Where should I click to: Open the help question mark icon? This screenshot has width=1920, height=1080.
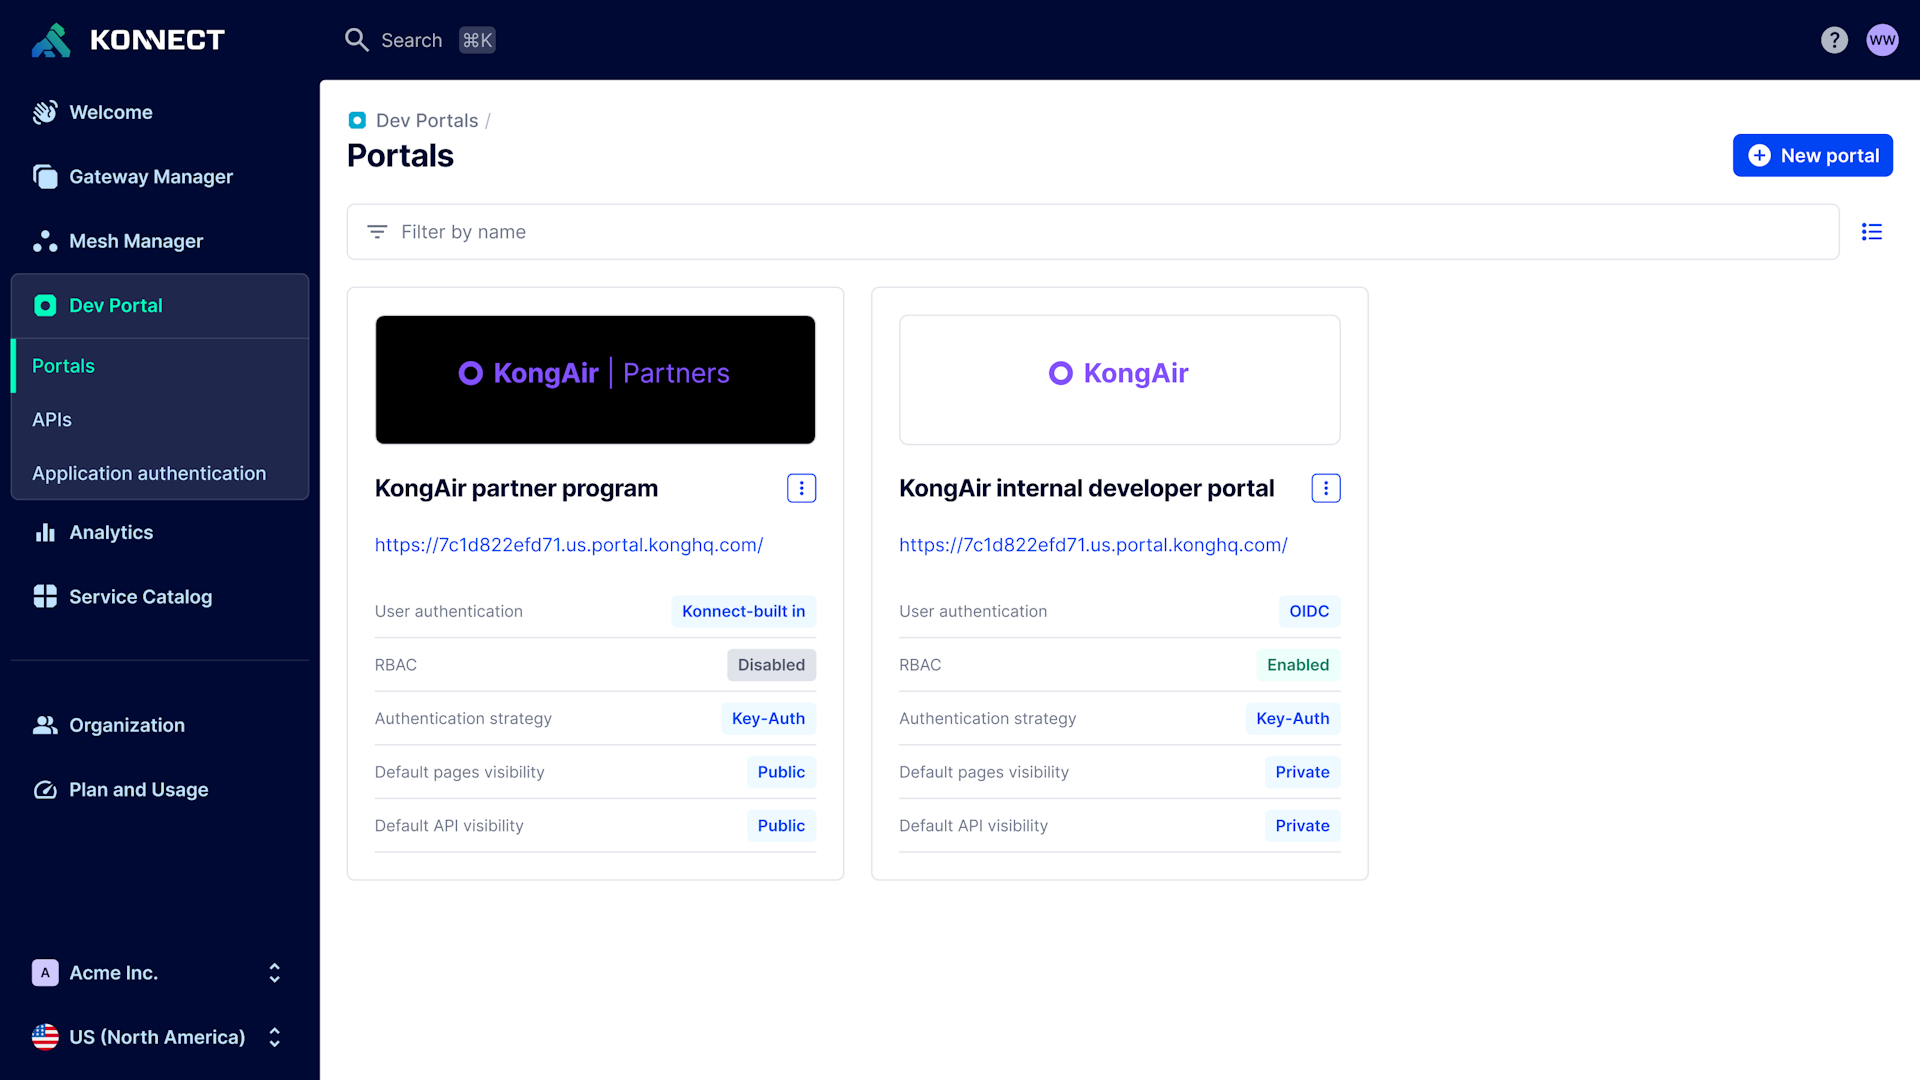pos(1834,40)
